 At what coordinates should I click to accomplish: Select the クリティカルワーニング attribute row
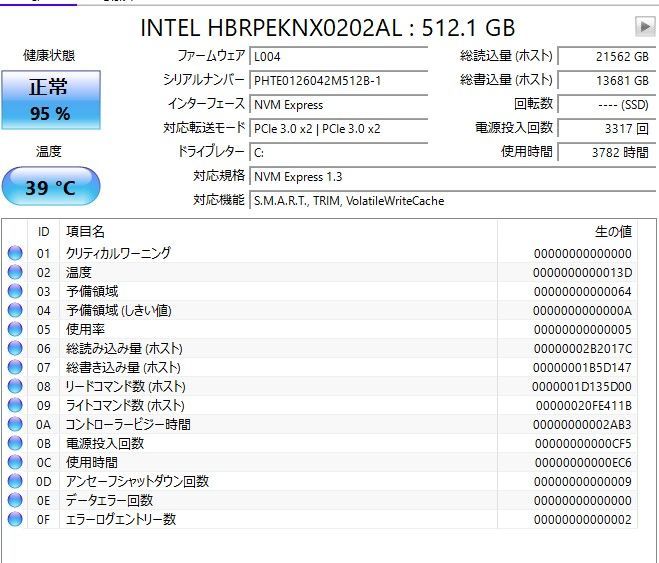coord(322,253)
